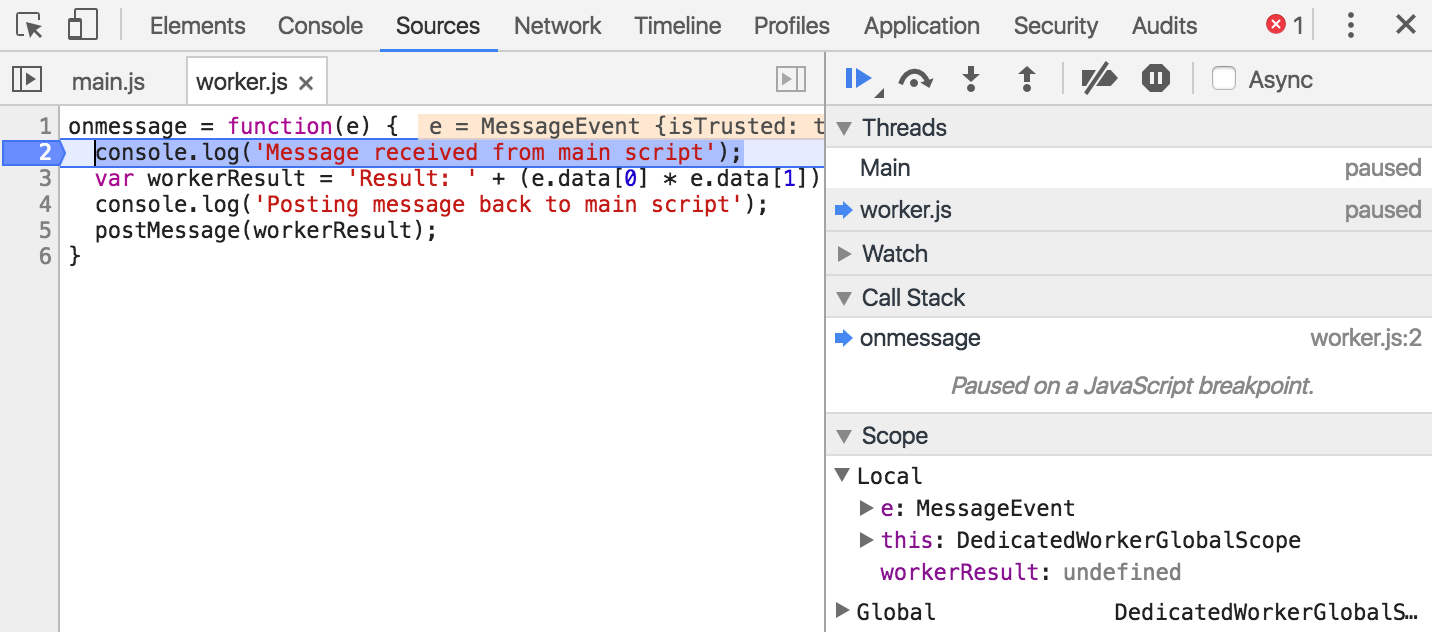
Task: Enable the Async checkbox
Action: (x=1224, y=79)
